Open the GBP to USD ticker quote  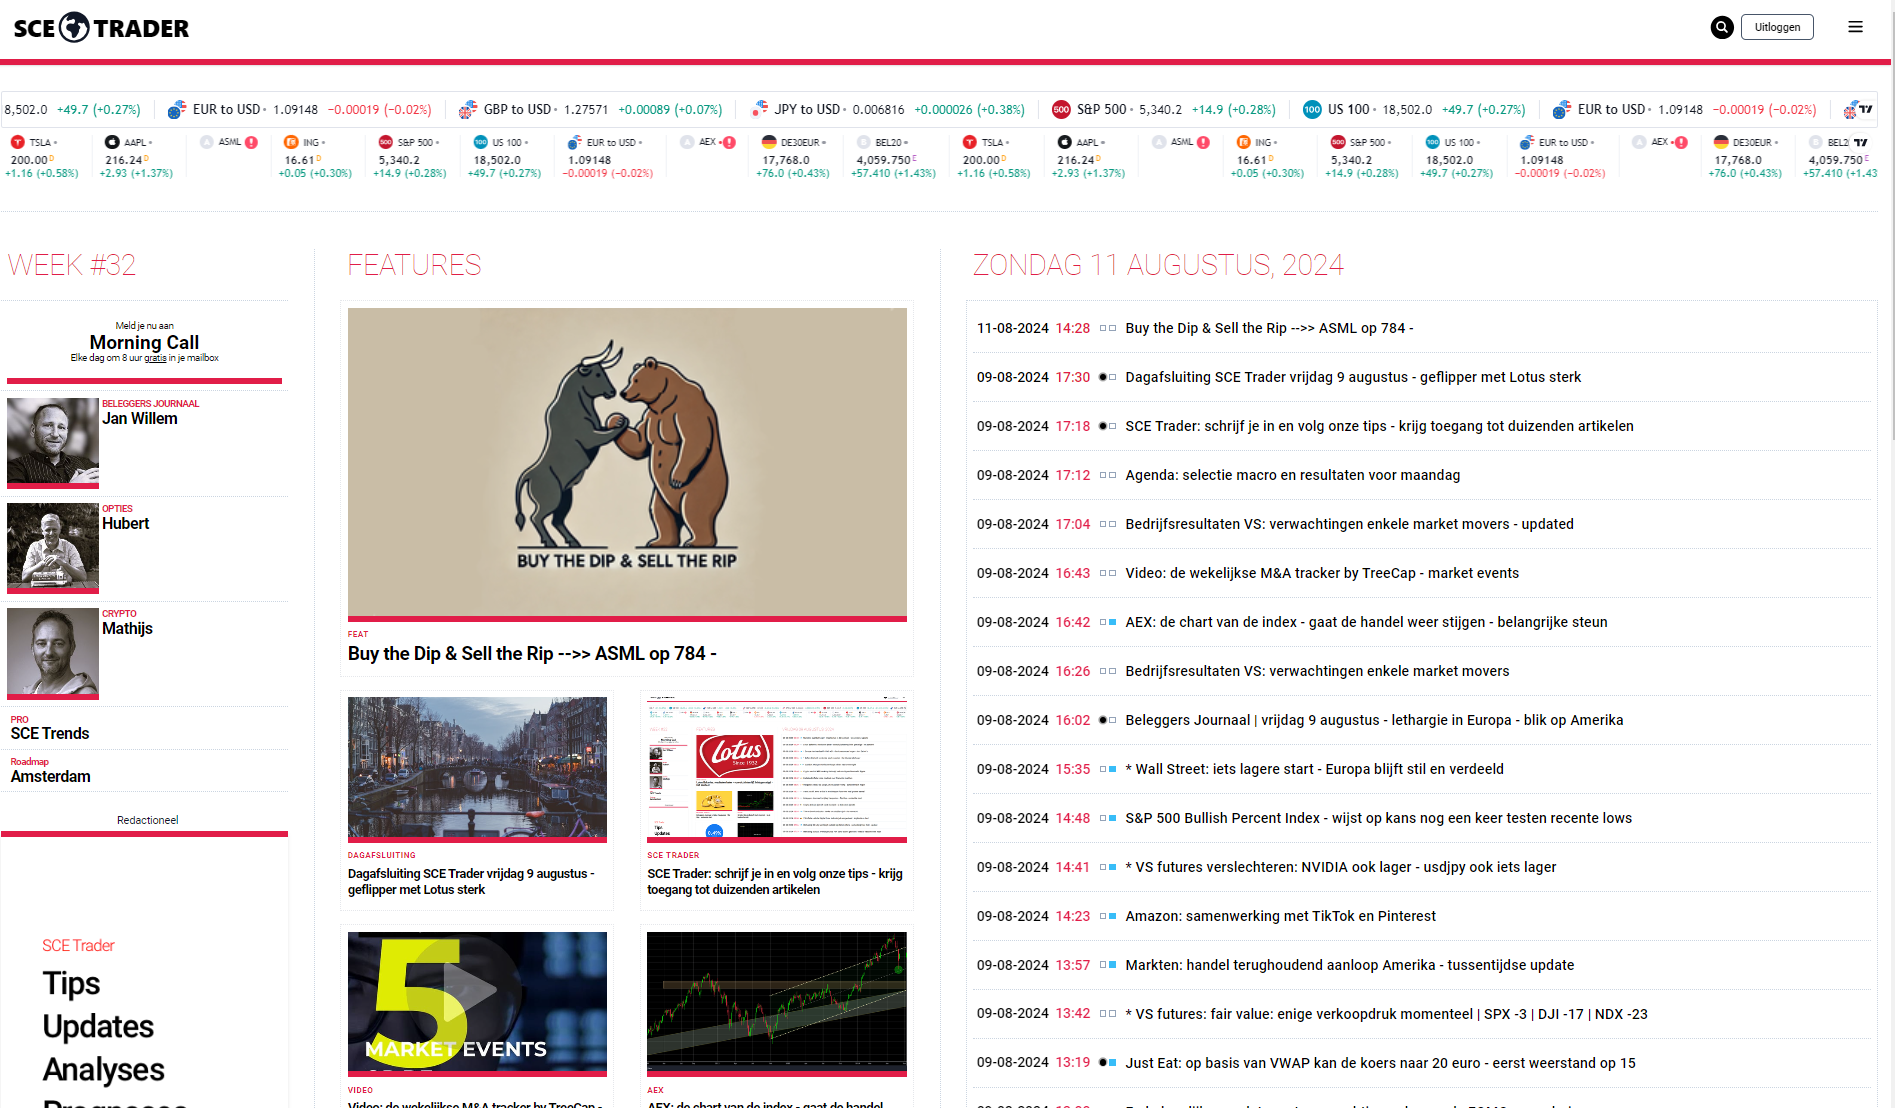[590, 109]
